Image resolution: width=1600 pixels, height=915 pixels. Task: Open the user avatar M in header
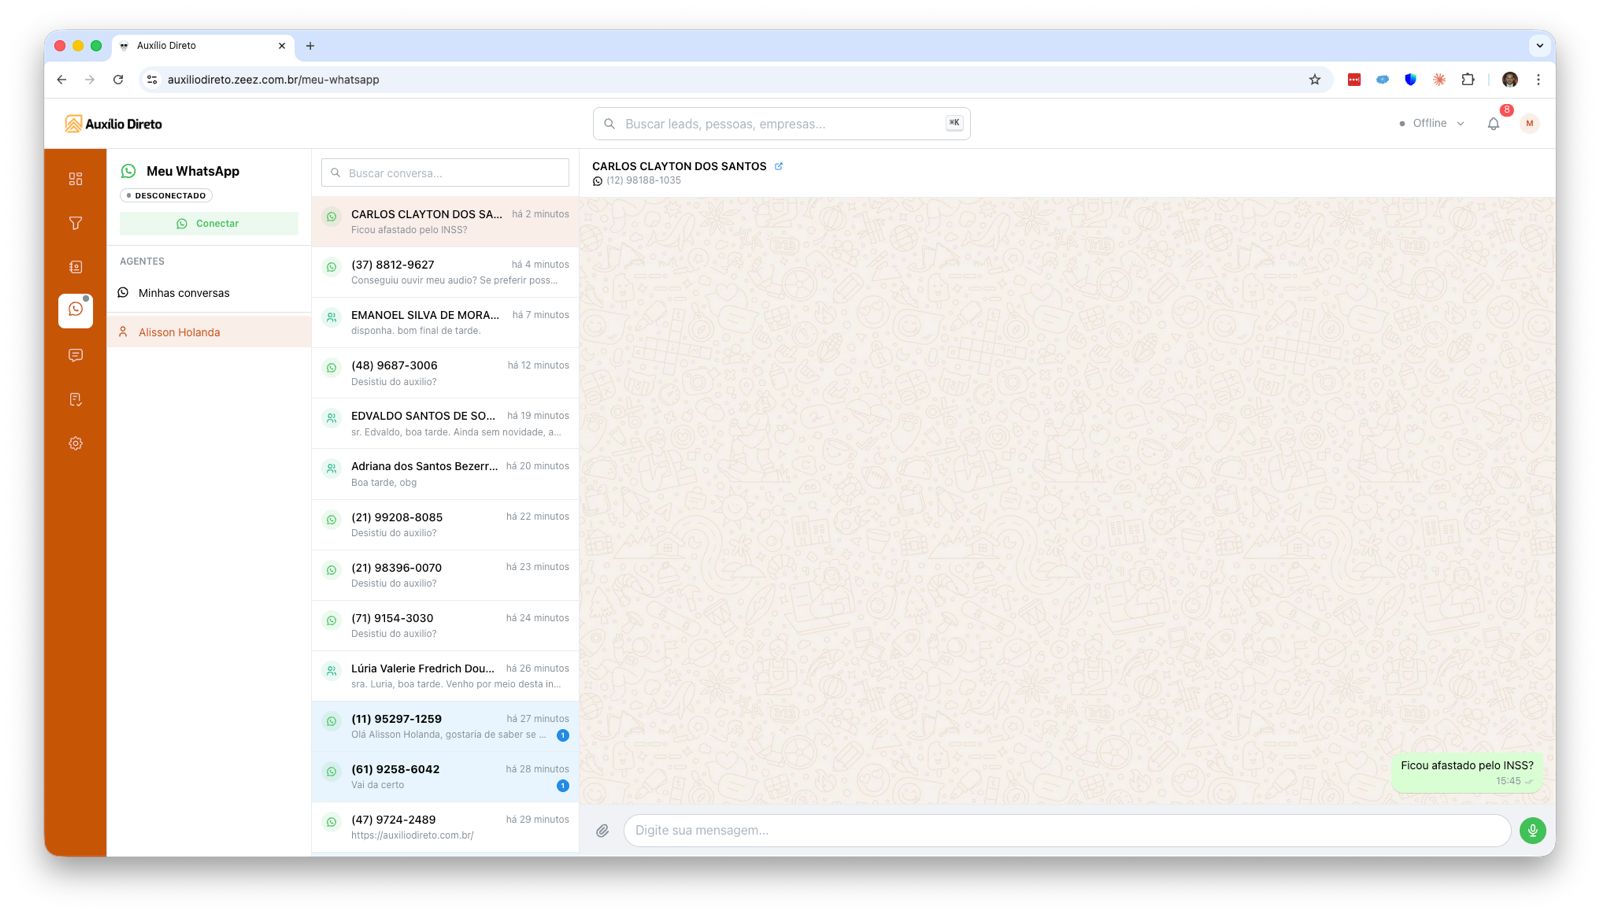coord(1529,124)
